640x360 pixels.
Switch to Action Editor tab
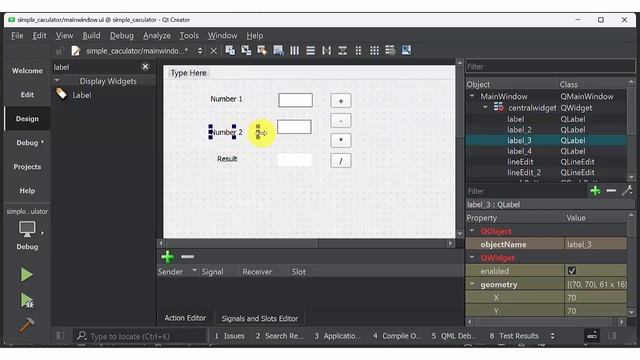point(185,318)
